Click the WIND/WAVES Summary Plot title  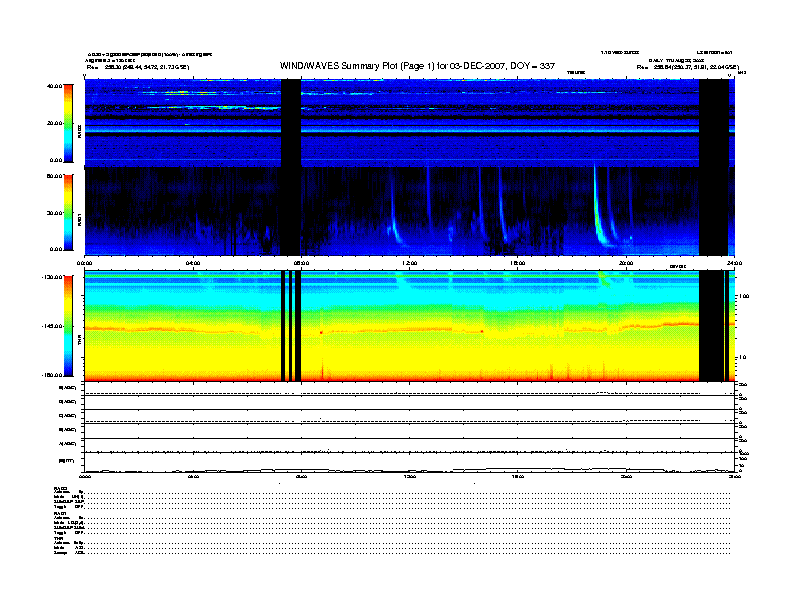click(x=417, y=66)
